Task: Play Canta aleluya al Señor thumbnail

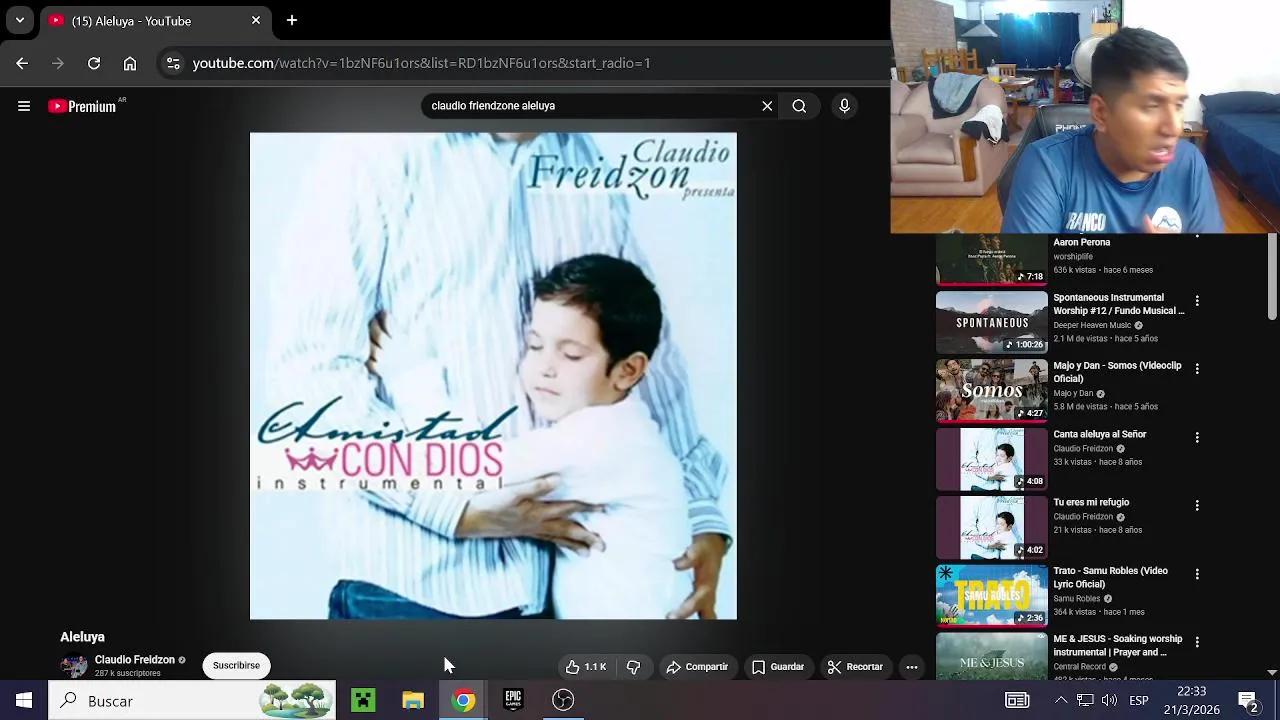Action: (991, 459)
